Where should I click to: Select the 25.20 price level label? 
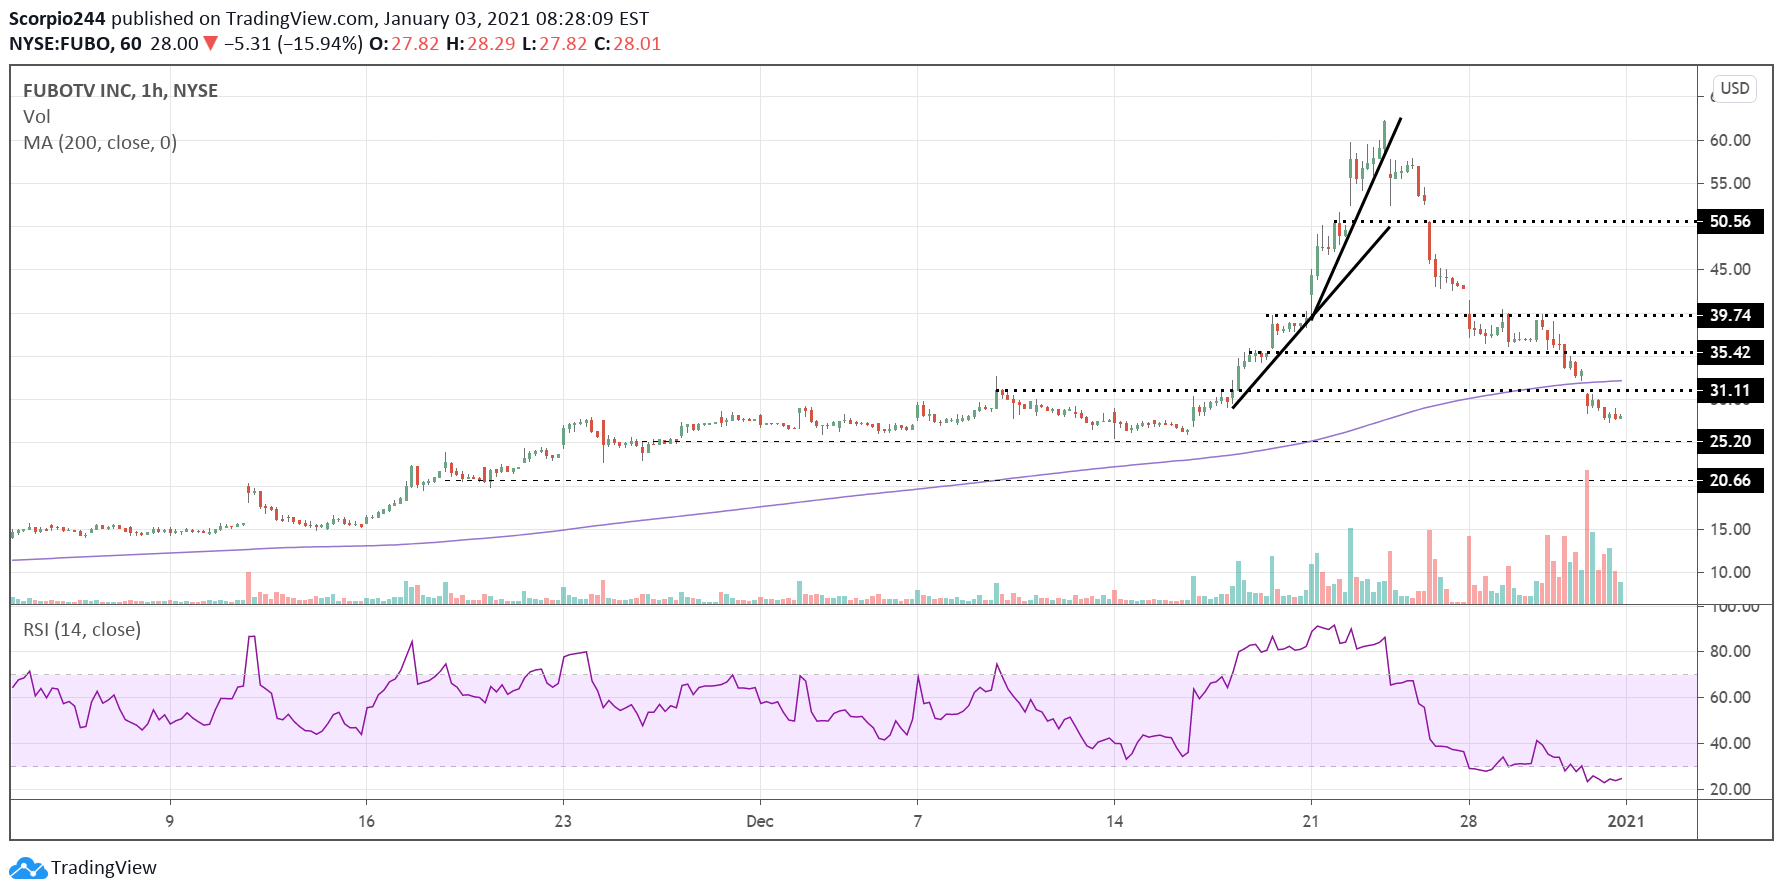tap(1730, 441)
